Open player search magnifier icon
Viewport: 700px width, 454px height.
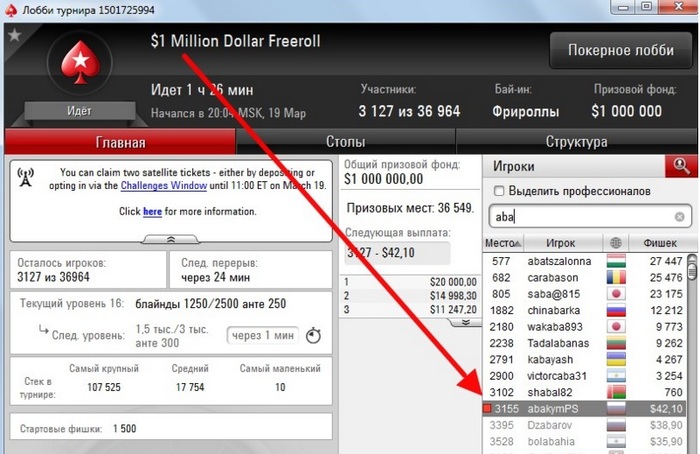click(x=681, y=166)
